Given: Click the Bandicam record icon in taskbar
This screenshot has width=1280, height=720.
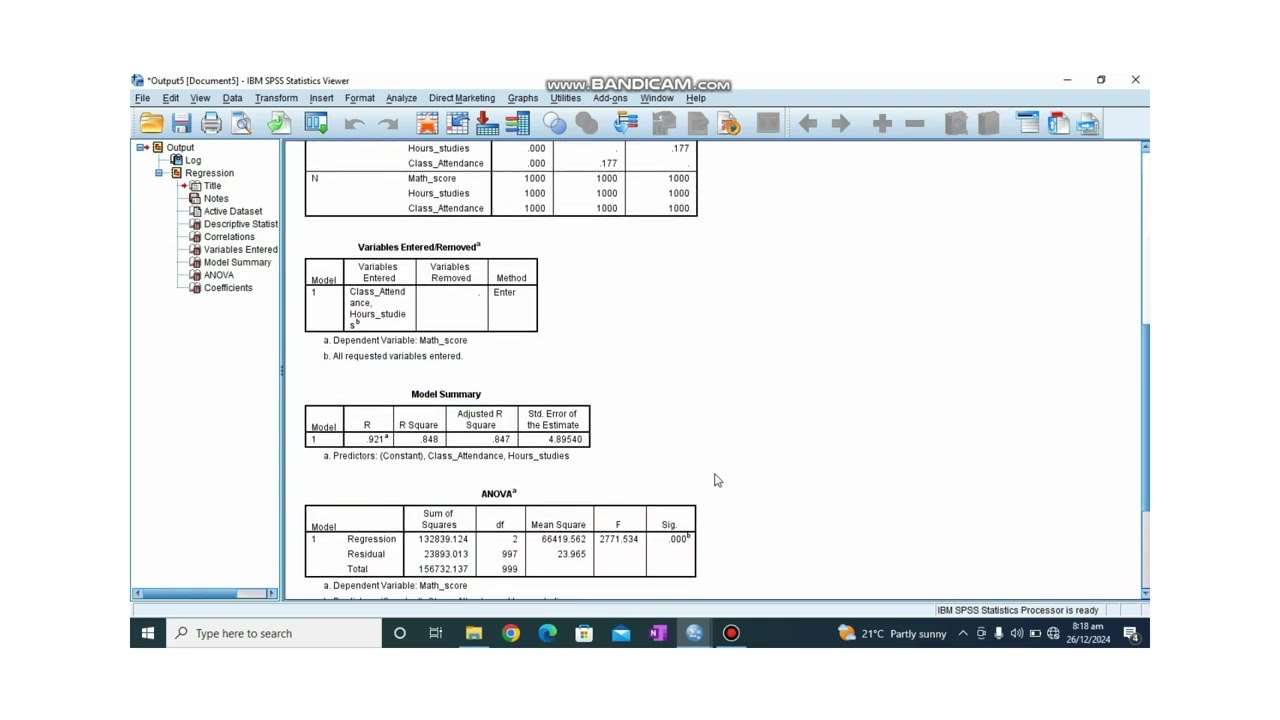Looking at the screenshot, I should [x=731, y=633].
